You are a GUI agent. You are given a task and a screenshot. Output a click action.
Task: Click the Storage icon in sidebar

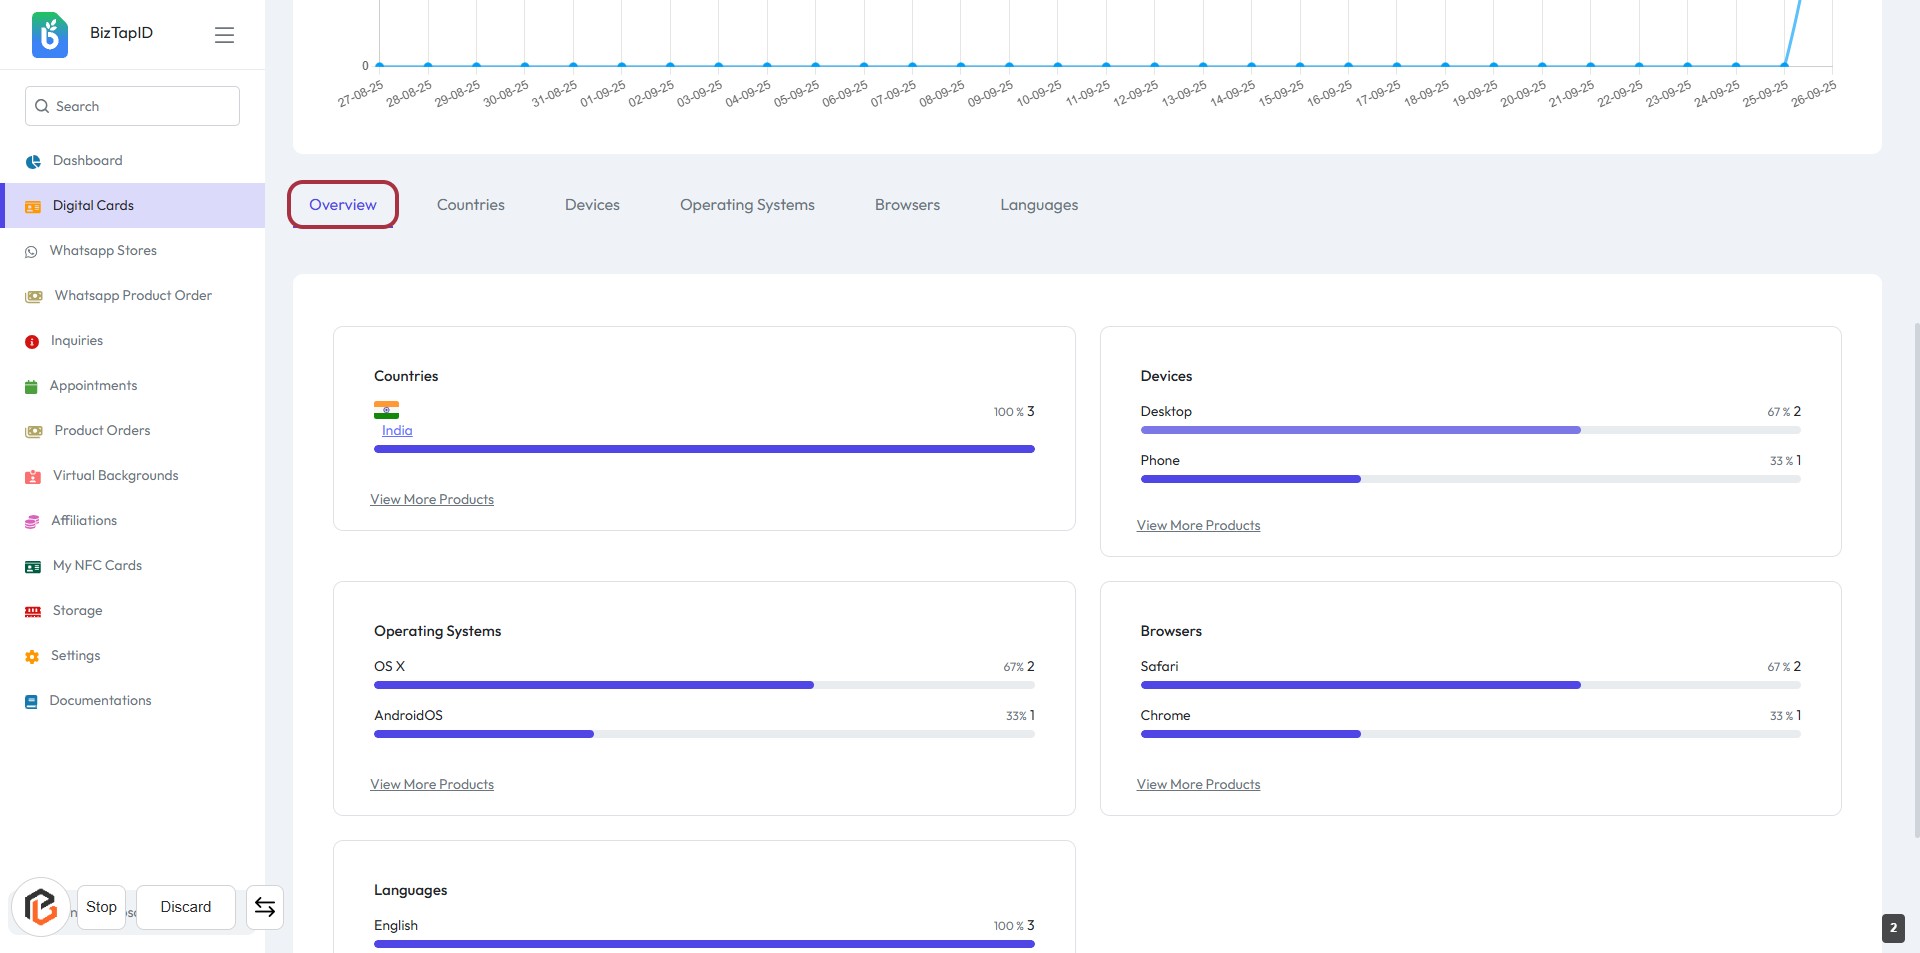pyautogui.click(x=33, y=611)
